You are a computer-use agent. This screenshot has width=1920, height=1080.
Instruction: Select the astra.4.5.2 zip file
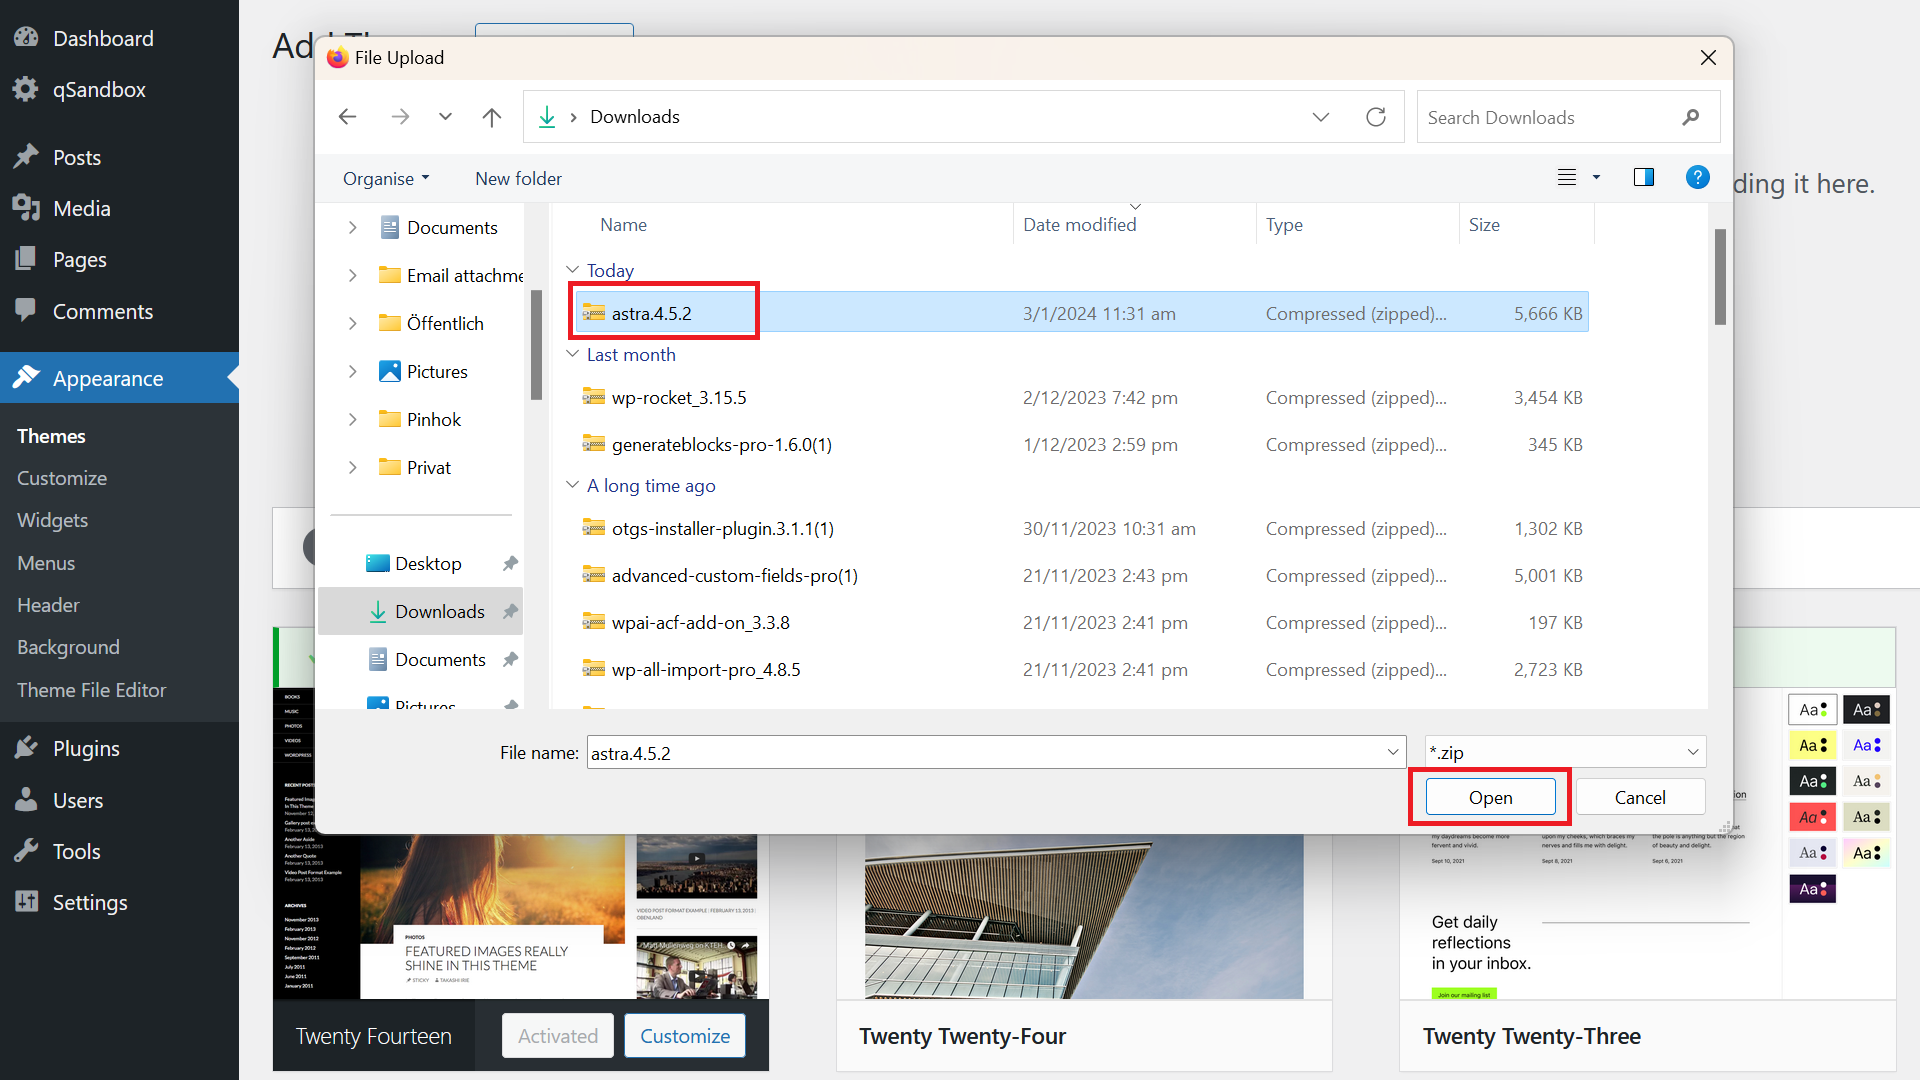tap(1081, 313)
